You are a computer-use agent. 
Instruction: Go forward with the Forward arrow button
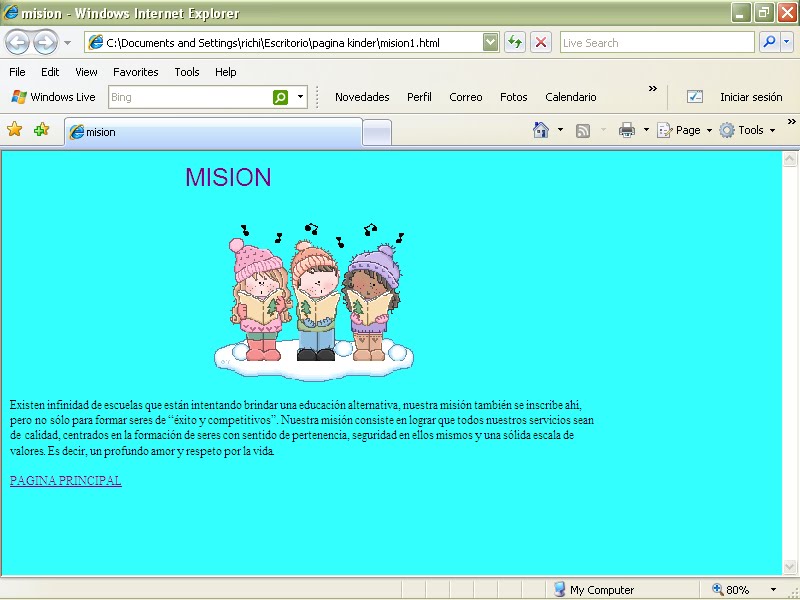(45, 42)
